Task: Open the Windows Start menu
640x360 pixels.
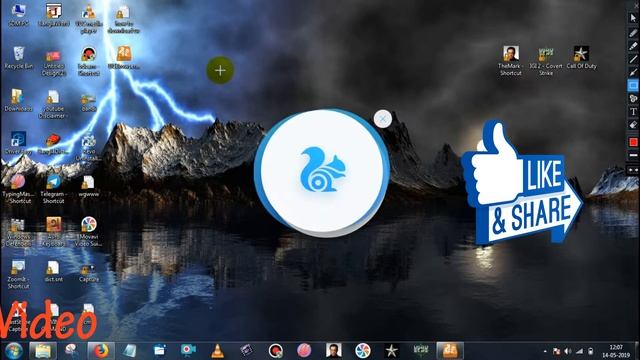Action: click(x=13, y=351)
